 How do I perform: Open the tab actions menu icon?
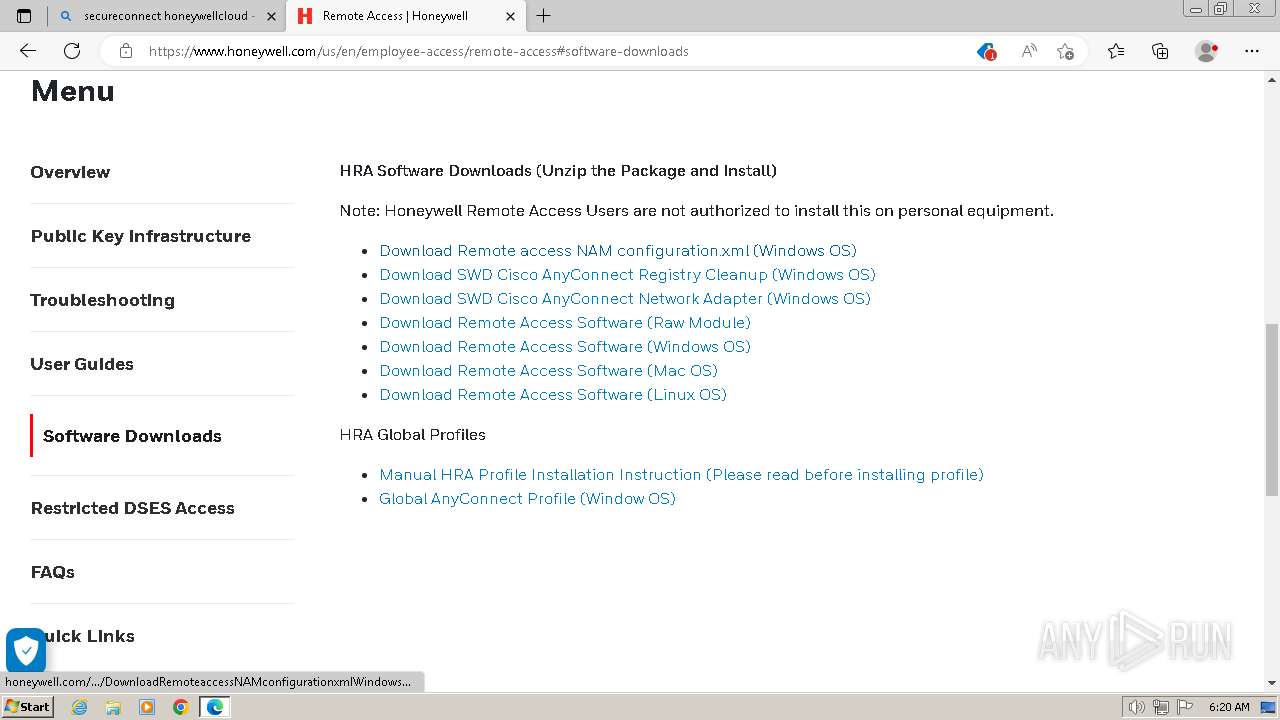point(24,15)
